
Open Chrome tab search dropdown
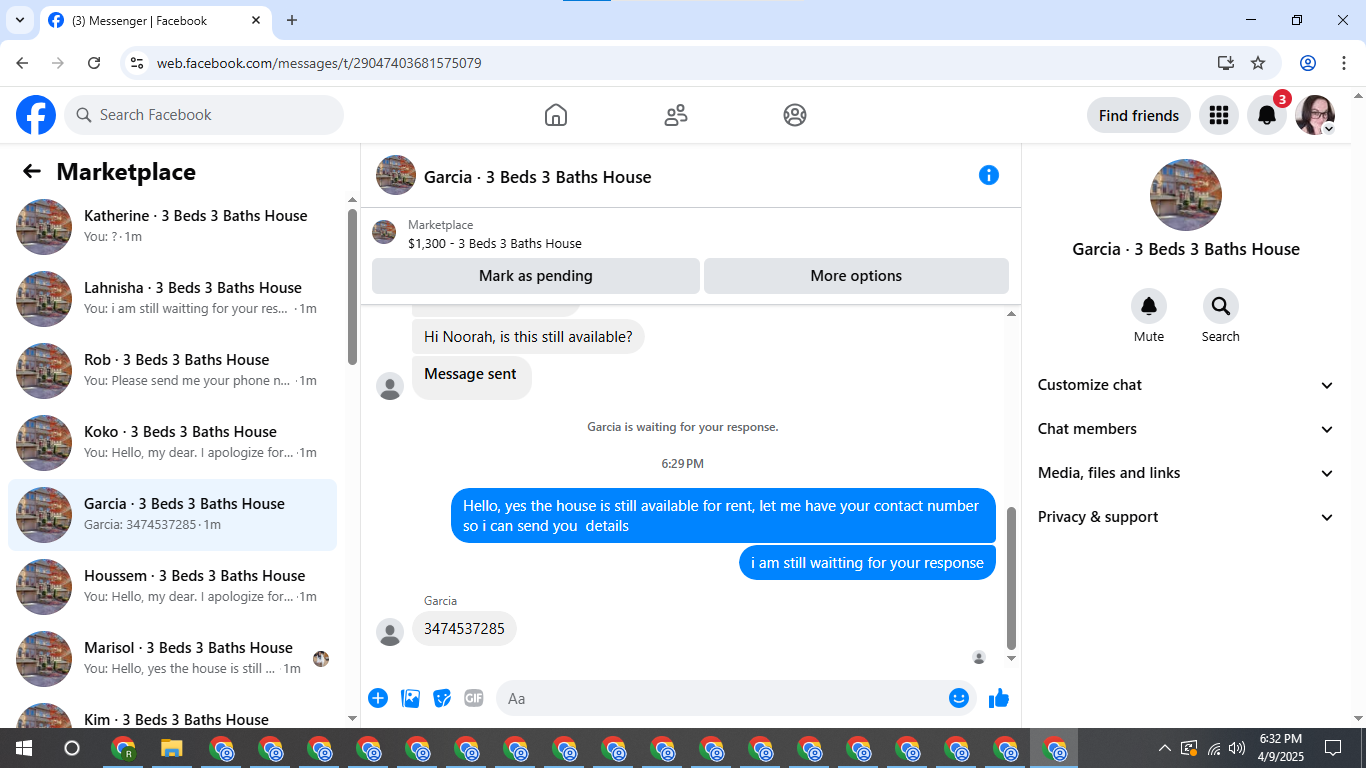click(x=19, y=20)
